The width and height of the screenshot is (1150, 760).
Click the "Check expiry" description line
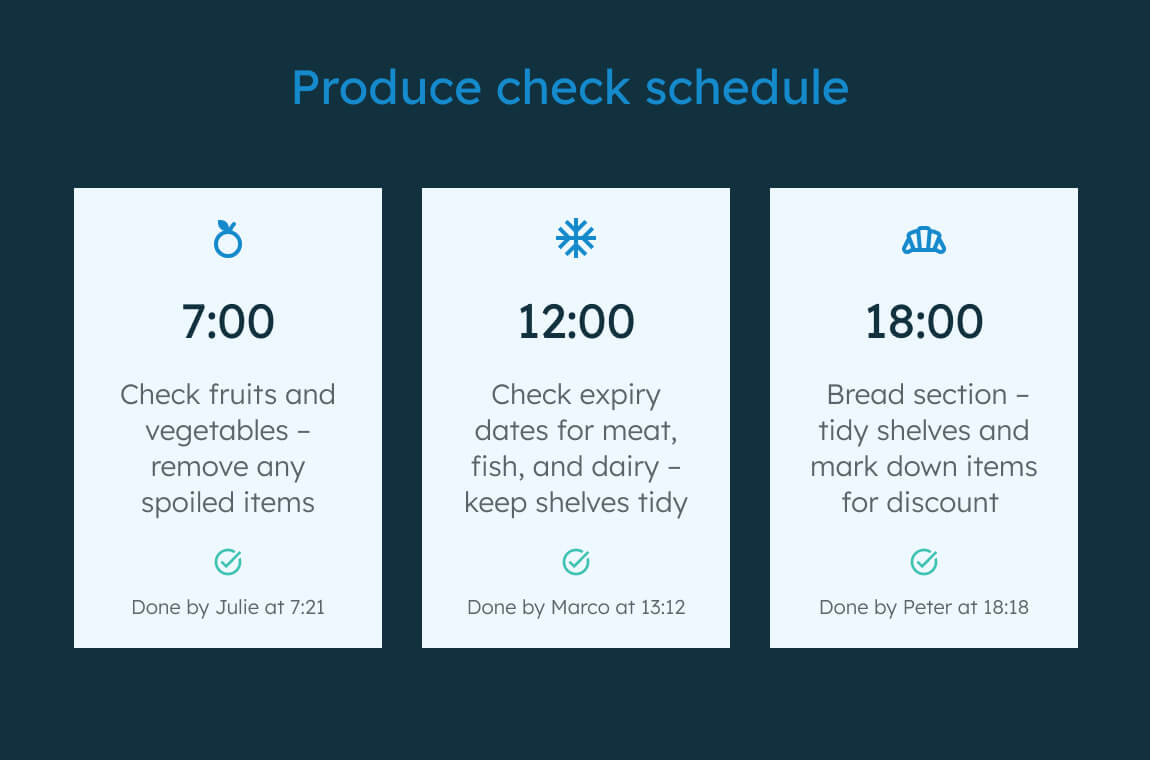(x=576, y=395)
